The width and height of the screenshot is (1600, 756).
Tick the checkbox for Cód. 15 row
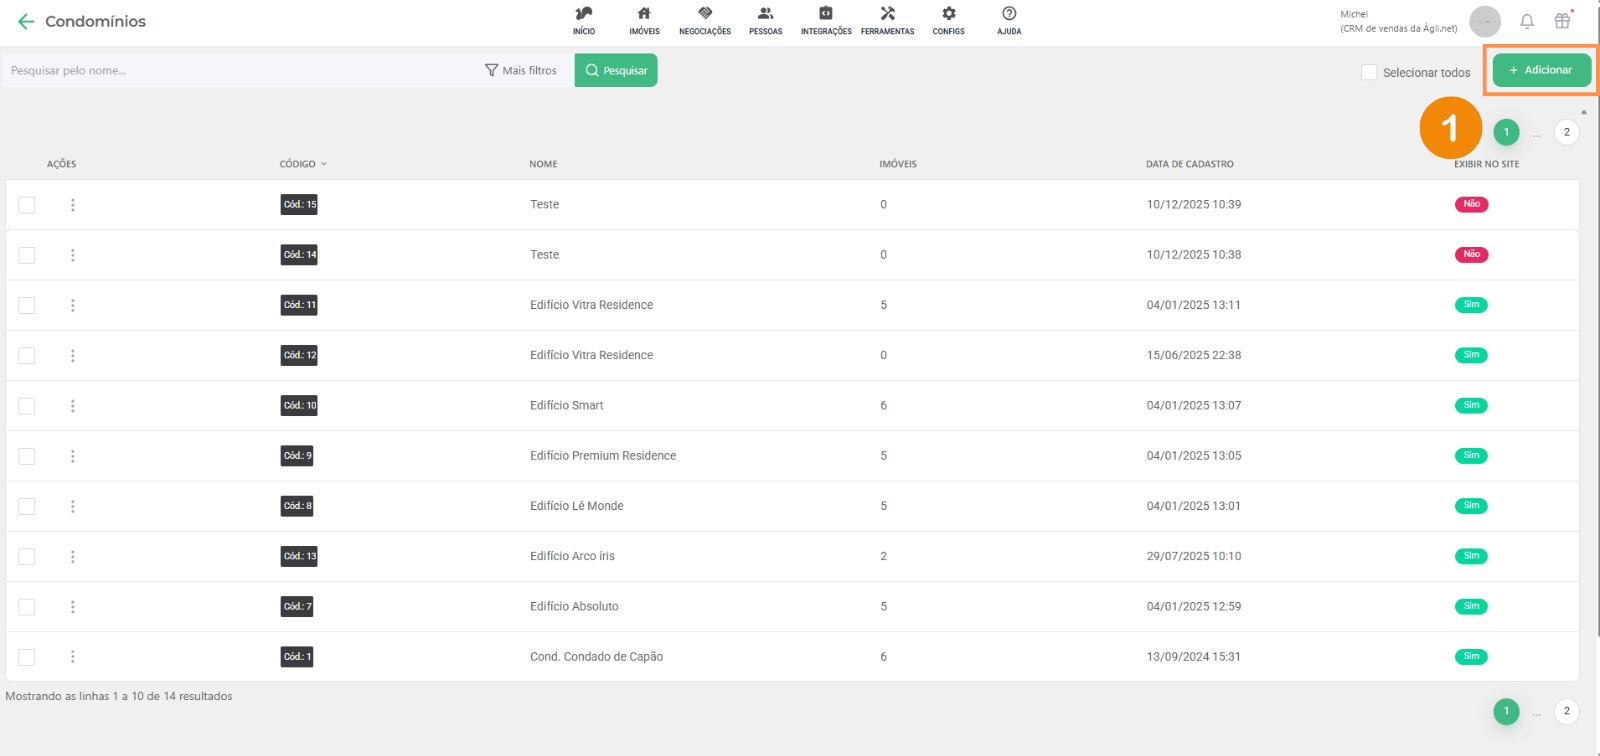[27, 205]
